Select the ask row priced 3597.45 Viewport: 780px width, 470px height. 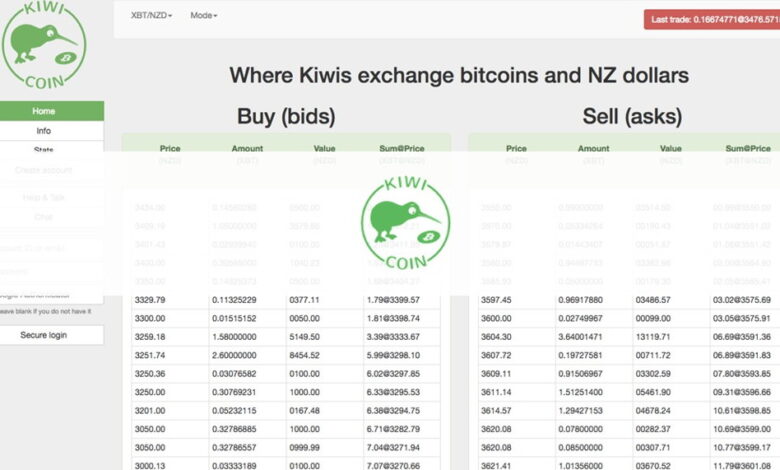[629, 300]
